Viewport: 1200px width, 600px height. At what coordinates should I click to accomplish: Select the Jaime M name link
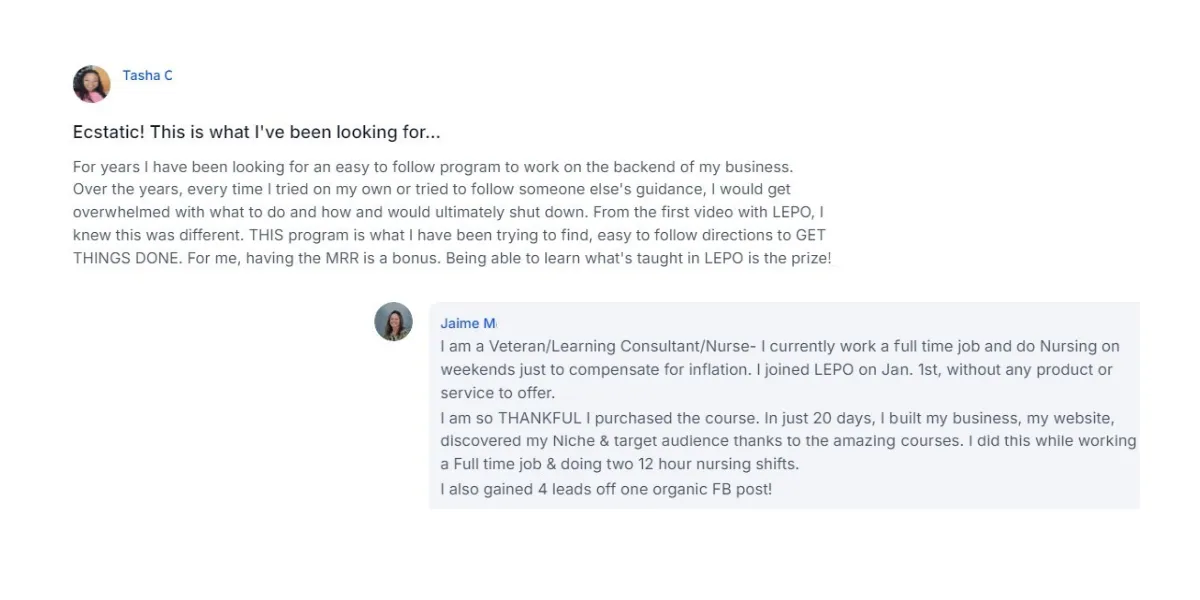(x=468, y=323)
